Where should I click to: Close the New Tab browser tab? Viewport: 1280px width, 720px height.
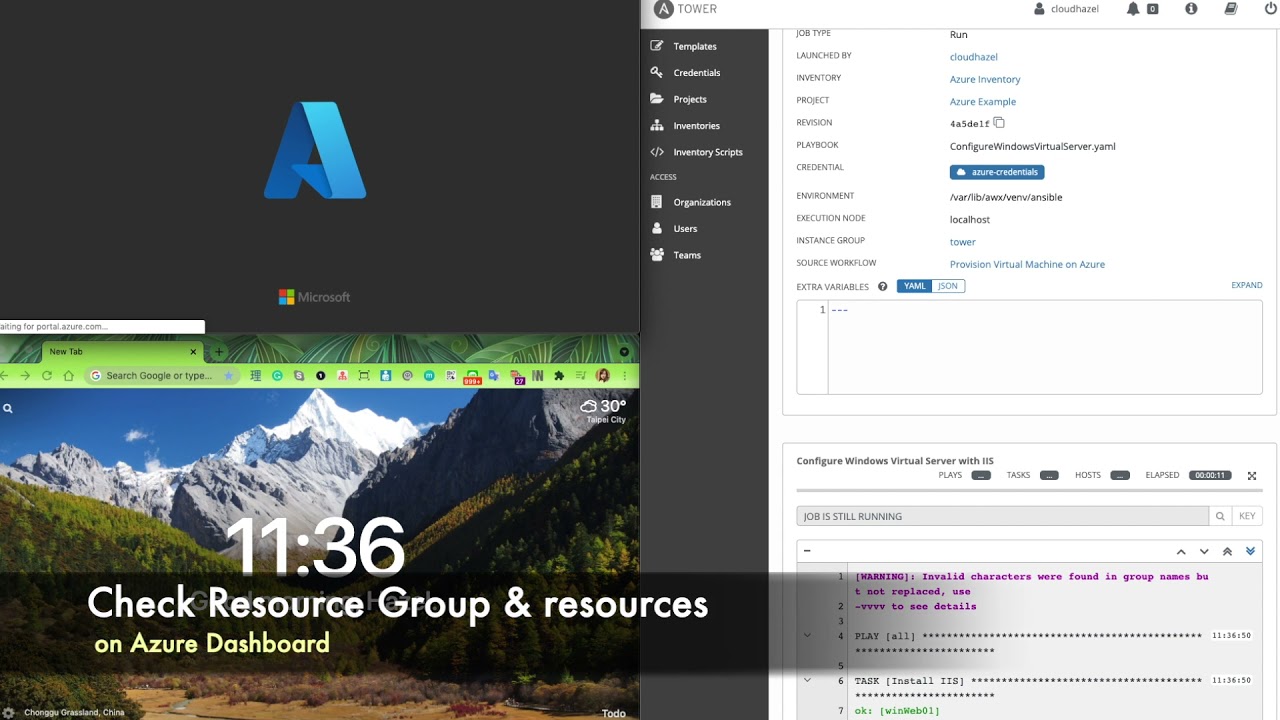pos(194,352)
